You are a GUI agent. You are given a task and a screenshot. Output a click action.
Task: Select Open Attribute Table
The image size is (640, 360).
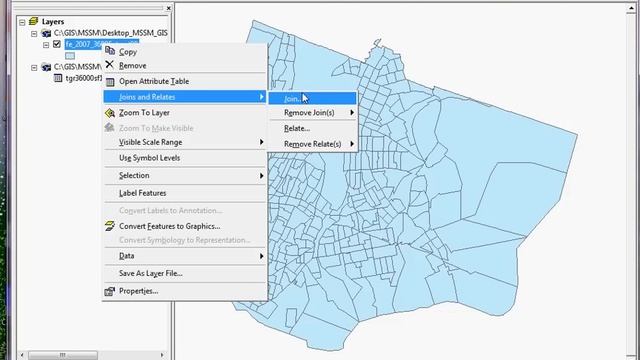(185, 81)
